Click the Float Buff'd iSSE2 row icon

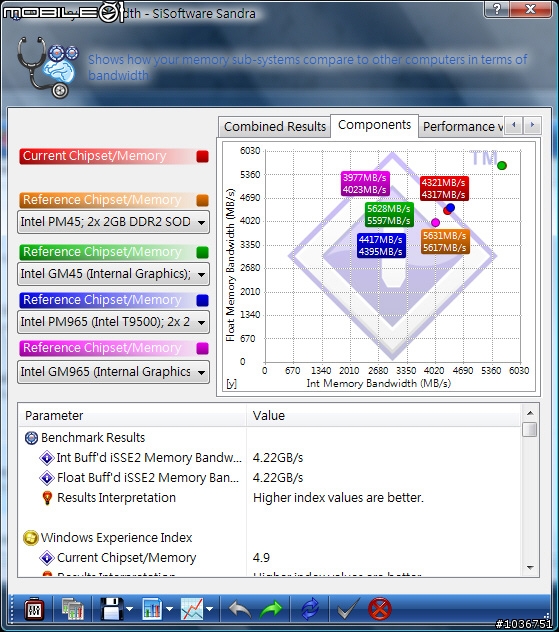[47, 478]
